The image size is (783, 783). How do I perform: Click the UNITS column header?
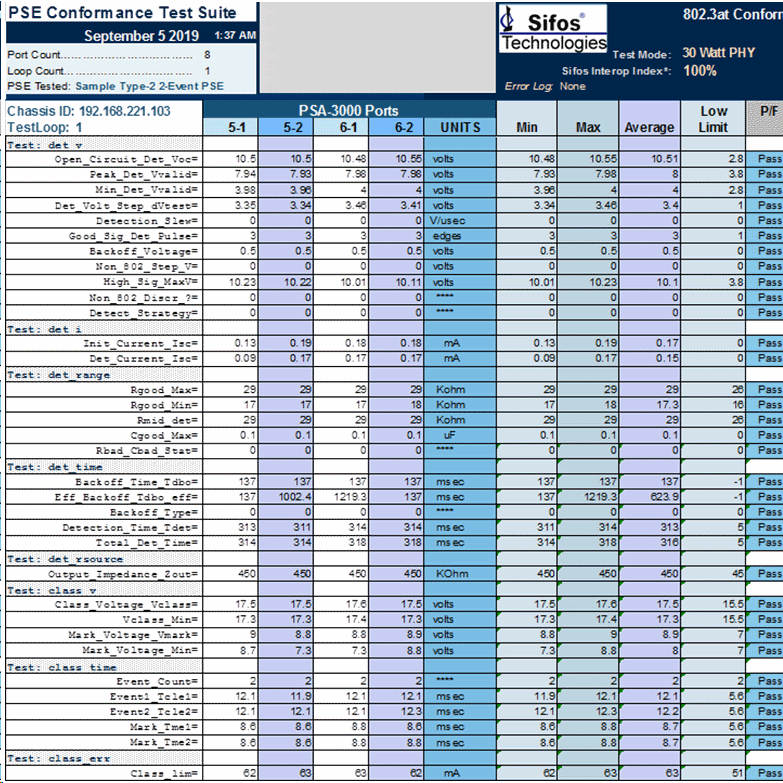[x=459, y=127]
